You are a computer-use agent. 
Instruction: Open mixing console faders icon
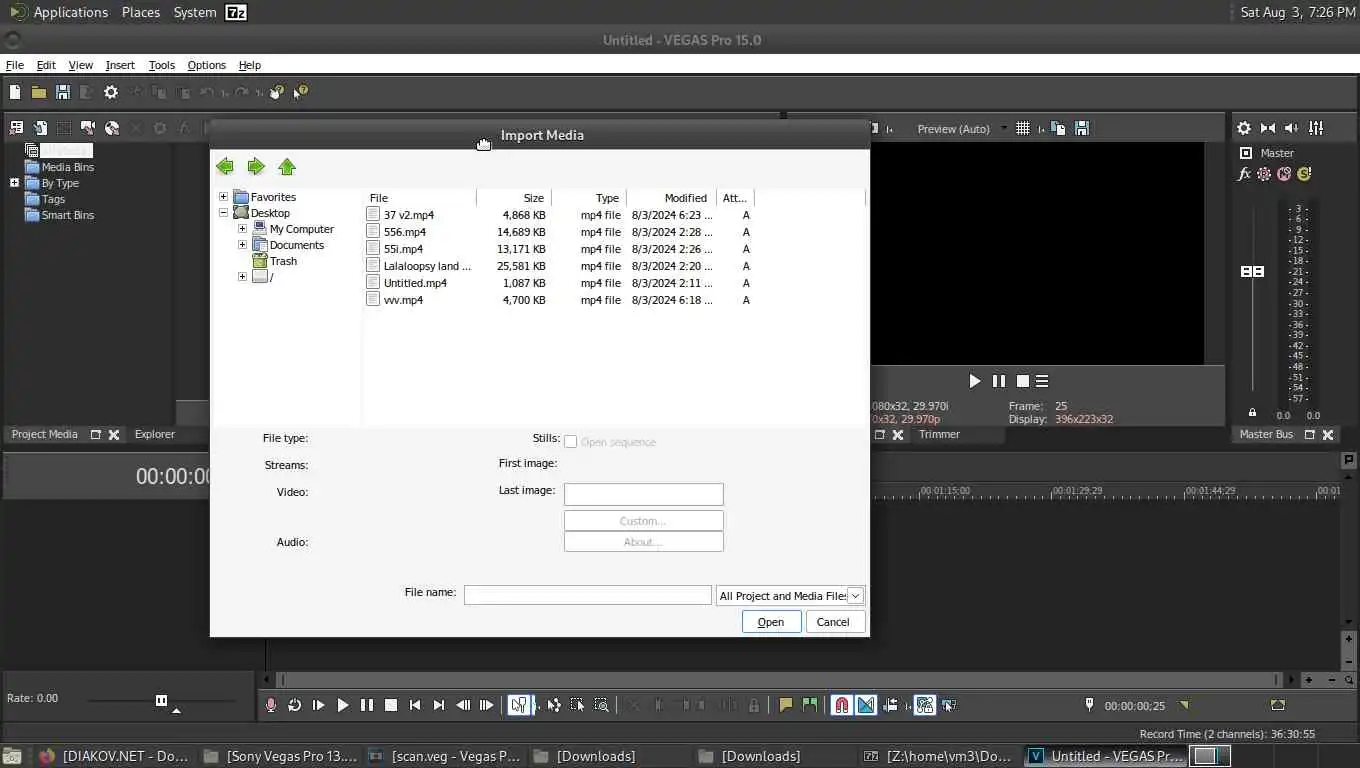tap(1316, 128)
